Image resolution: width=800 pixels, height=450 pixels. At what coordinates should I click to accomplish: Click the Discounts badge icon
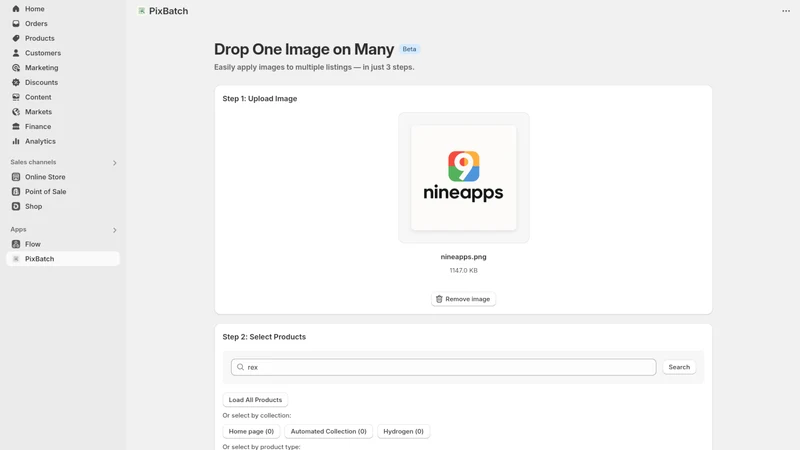(x=16, y=82)
